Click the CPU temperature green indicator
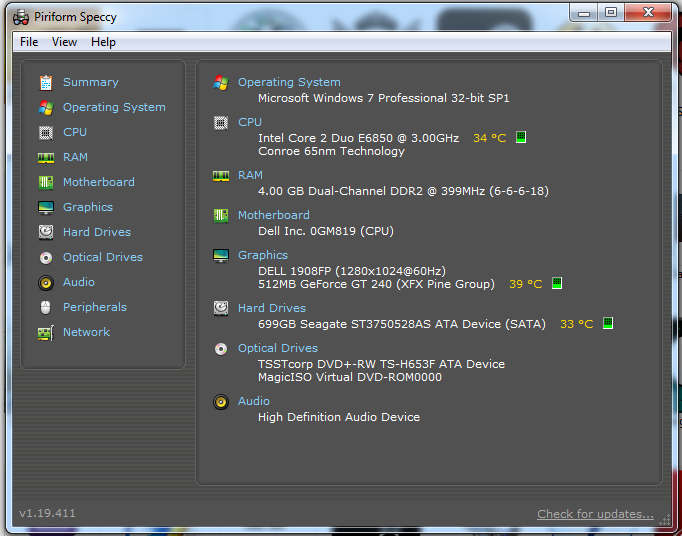The height and width of the screenshot is (536, 682). [521, 138]
